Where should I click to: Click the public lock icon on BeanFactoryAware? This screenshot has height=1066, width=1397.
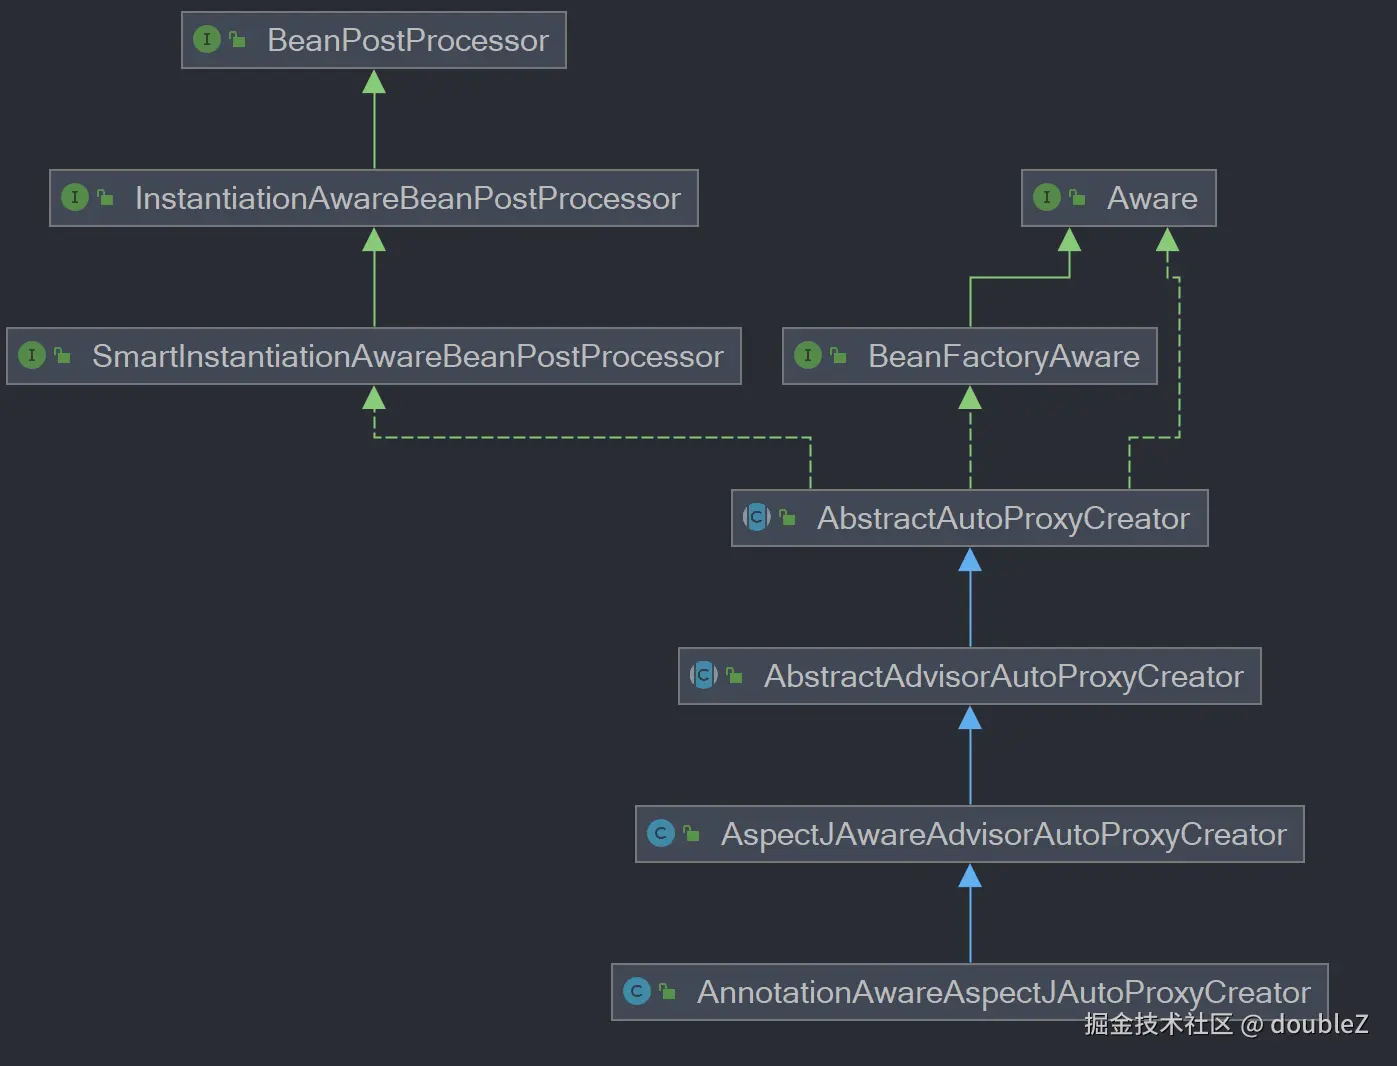[838, 355]
